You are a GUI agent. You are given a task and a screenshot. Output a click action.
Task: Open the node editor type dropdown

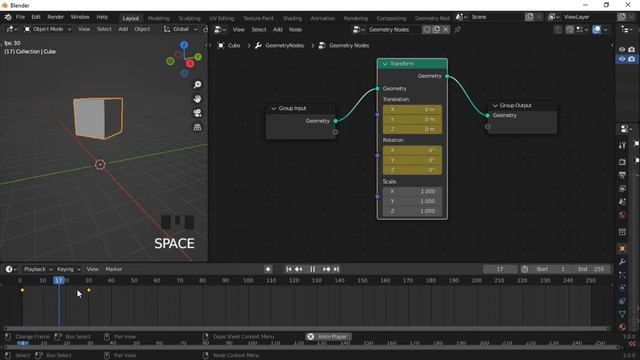point(221,29)
